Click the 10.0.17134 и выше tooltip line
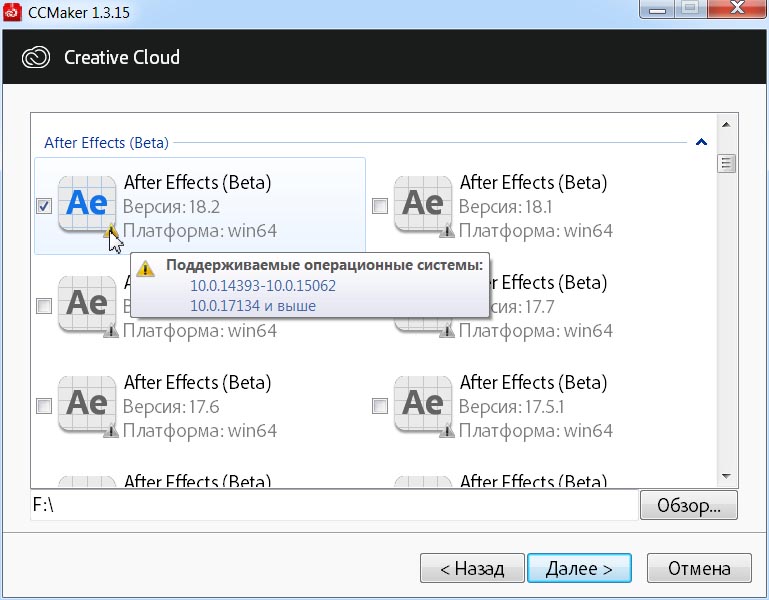This screenshot has height=600, width=769. (253, 306)
